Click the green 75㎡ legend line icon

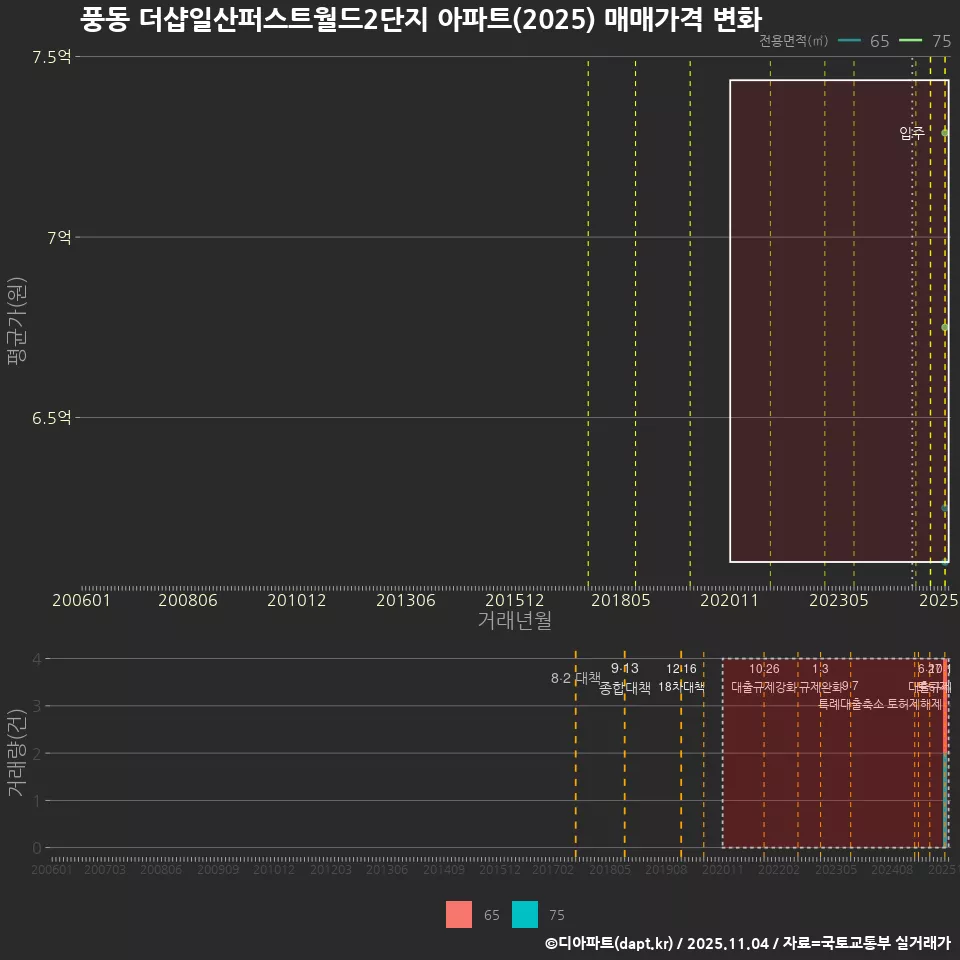(910, 42)
